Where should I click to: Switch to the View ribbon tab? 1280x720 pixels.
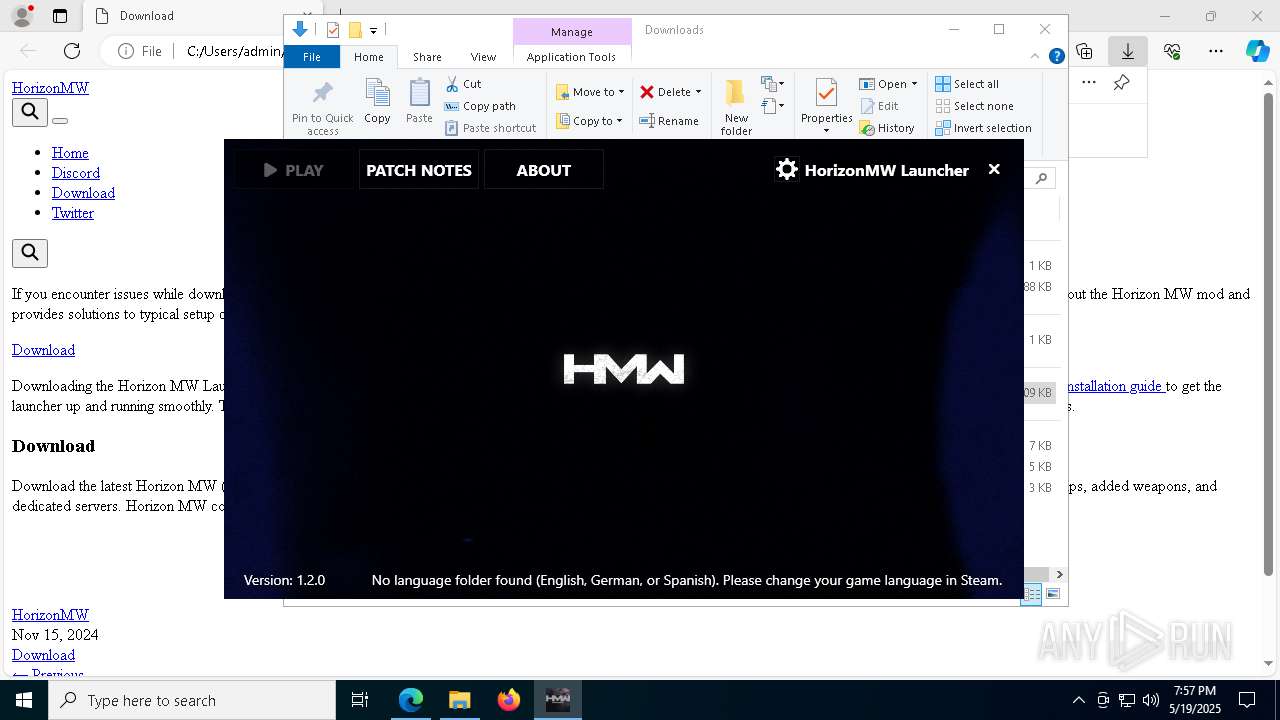point(483,57)
